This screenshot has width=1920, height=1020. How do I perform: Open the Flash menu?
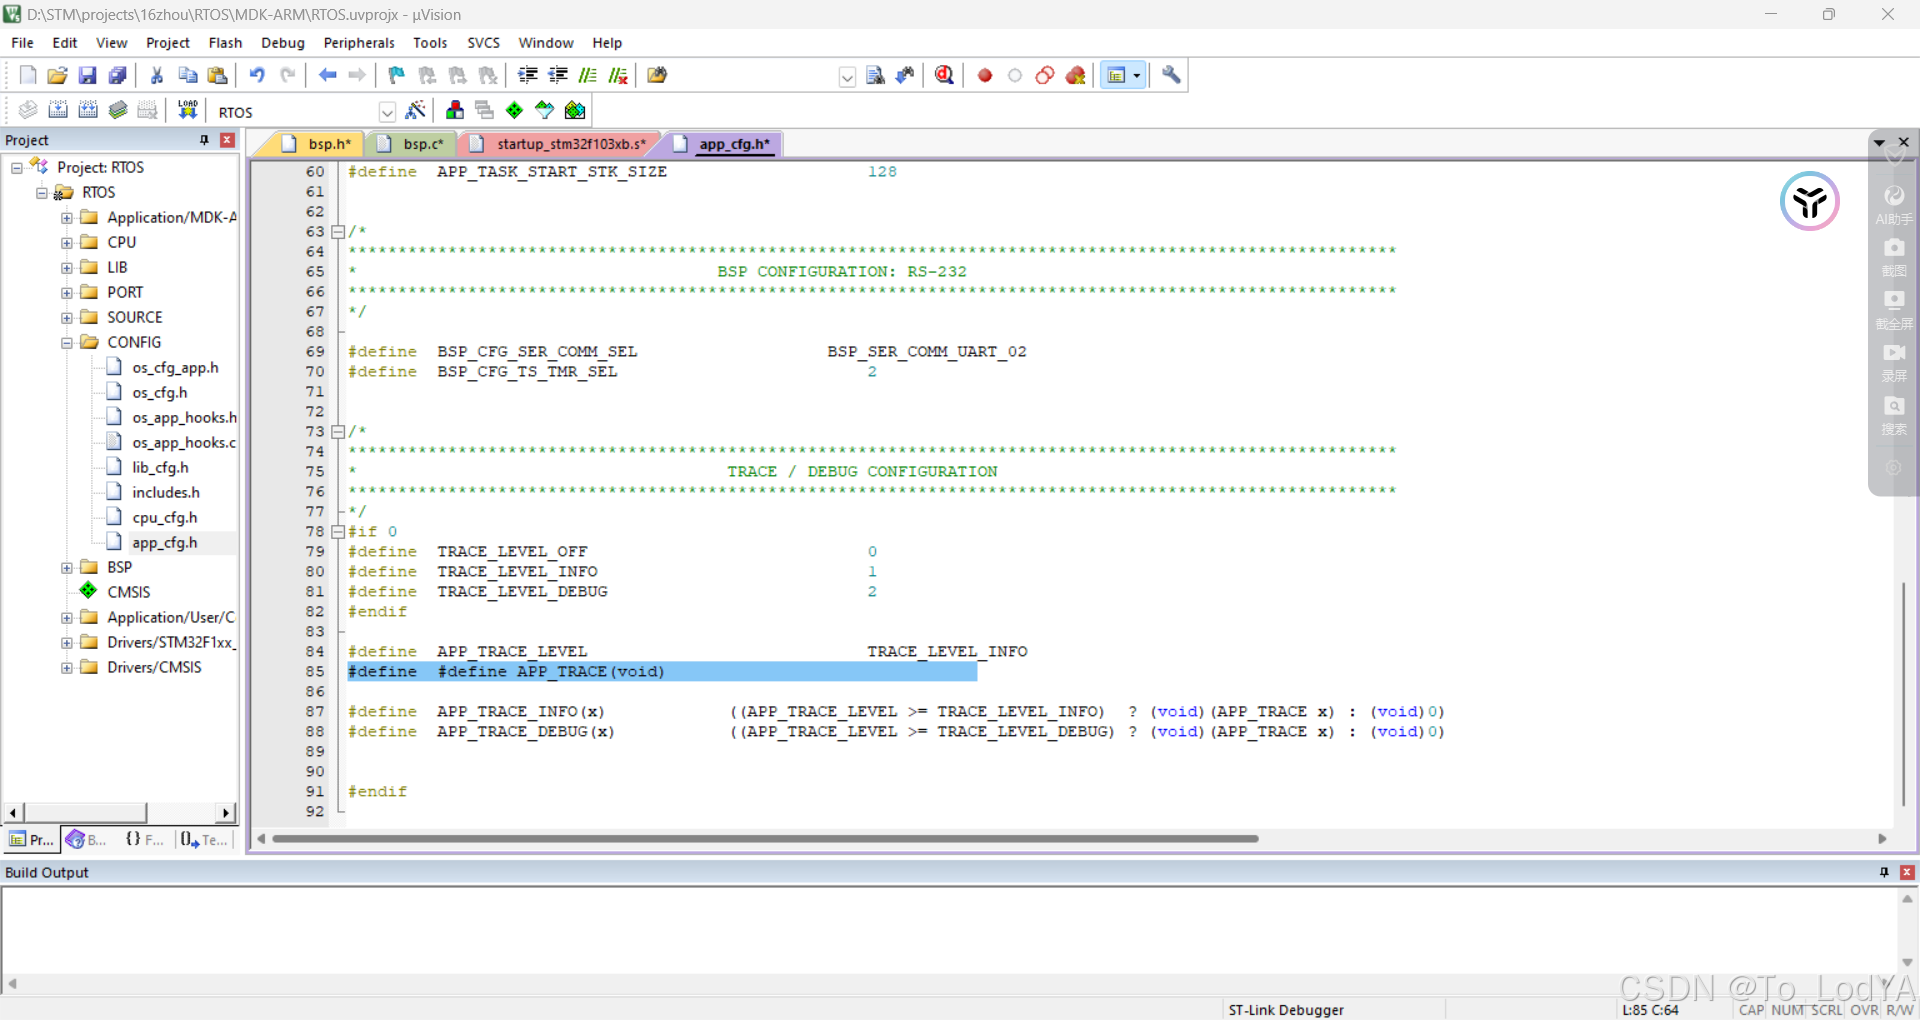click(x=225, y=43)
